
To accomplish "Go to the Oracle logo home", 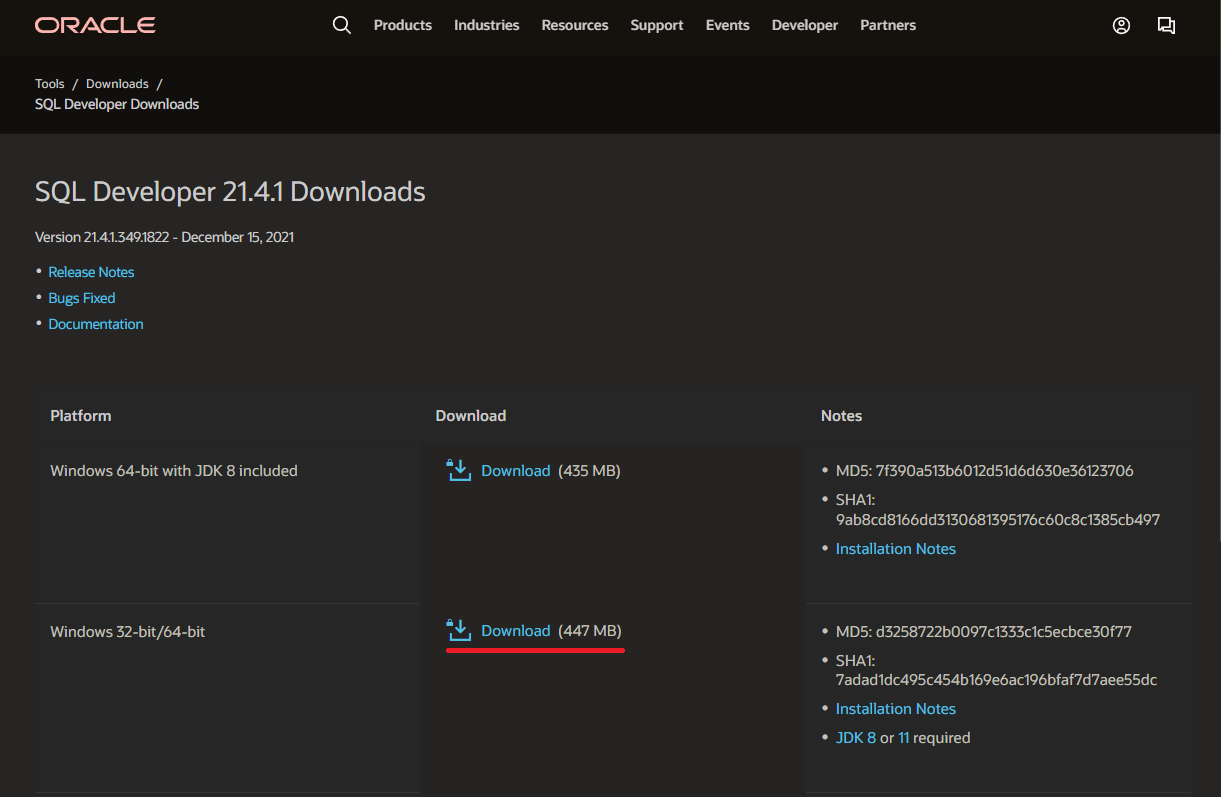I will coord(95,25).
